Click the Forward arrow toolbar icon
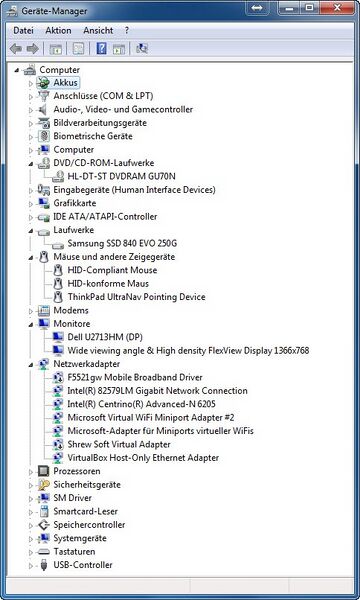This screenshot has height=600, width=360. click(33, 48)
